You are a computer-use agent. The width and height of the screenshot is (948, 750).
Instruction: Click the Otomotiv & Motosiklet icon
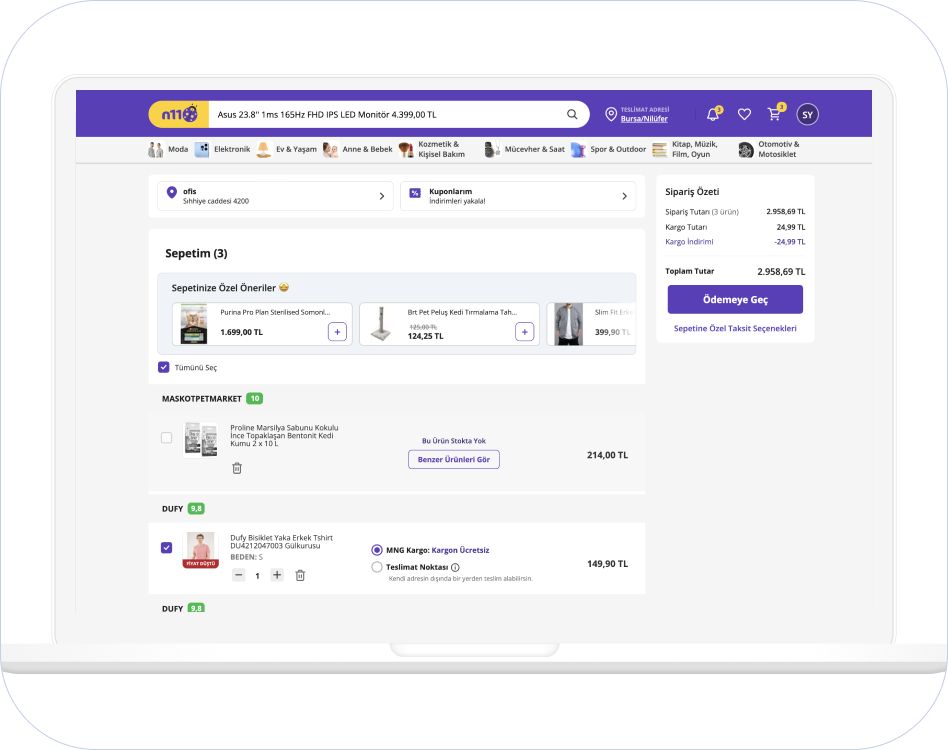pos(746,149)
